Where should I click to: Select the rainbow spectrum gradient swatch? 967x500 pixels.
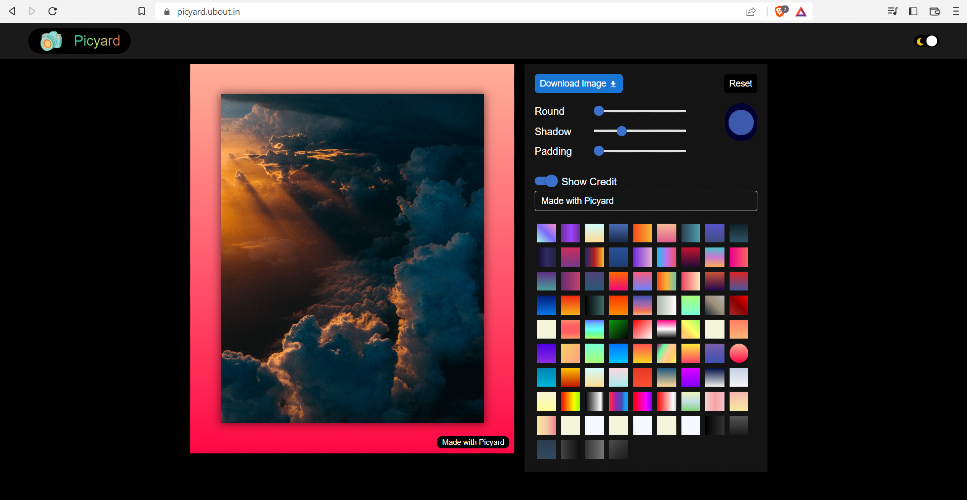tap(570, 401)
